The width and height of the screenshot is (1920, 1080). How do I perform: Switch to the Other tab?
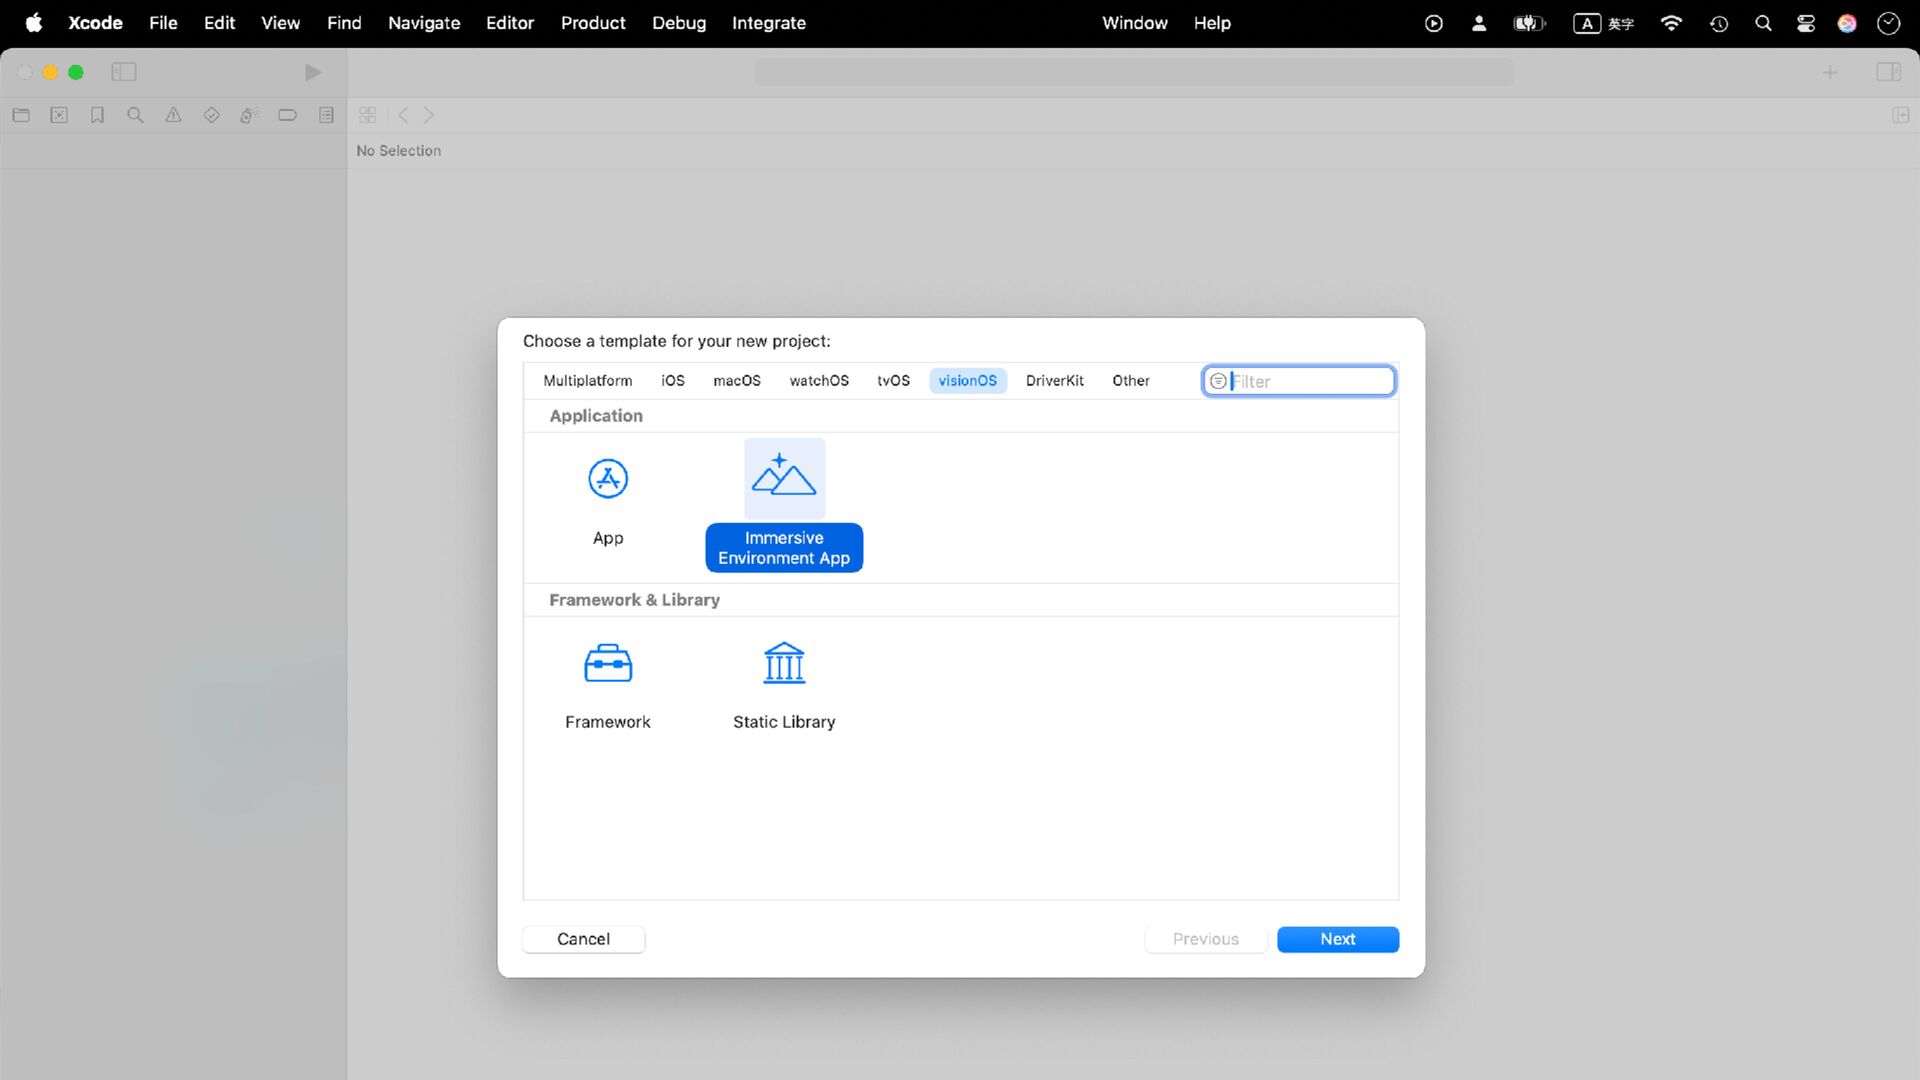1131,381
